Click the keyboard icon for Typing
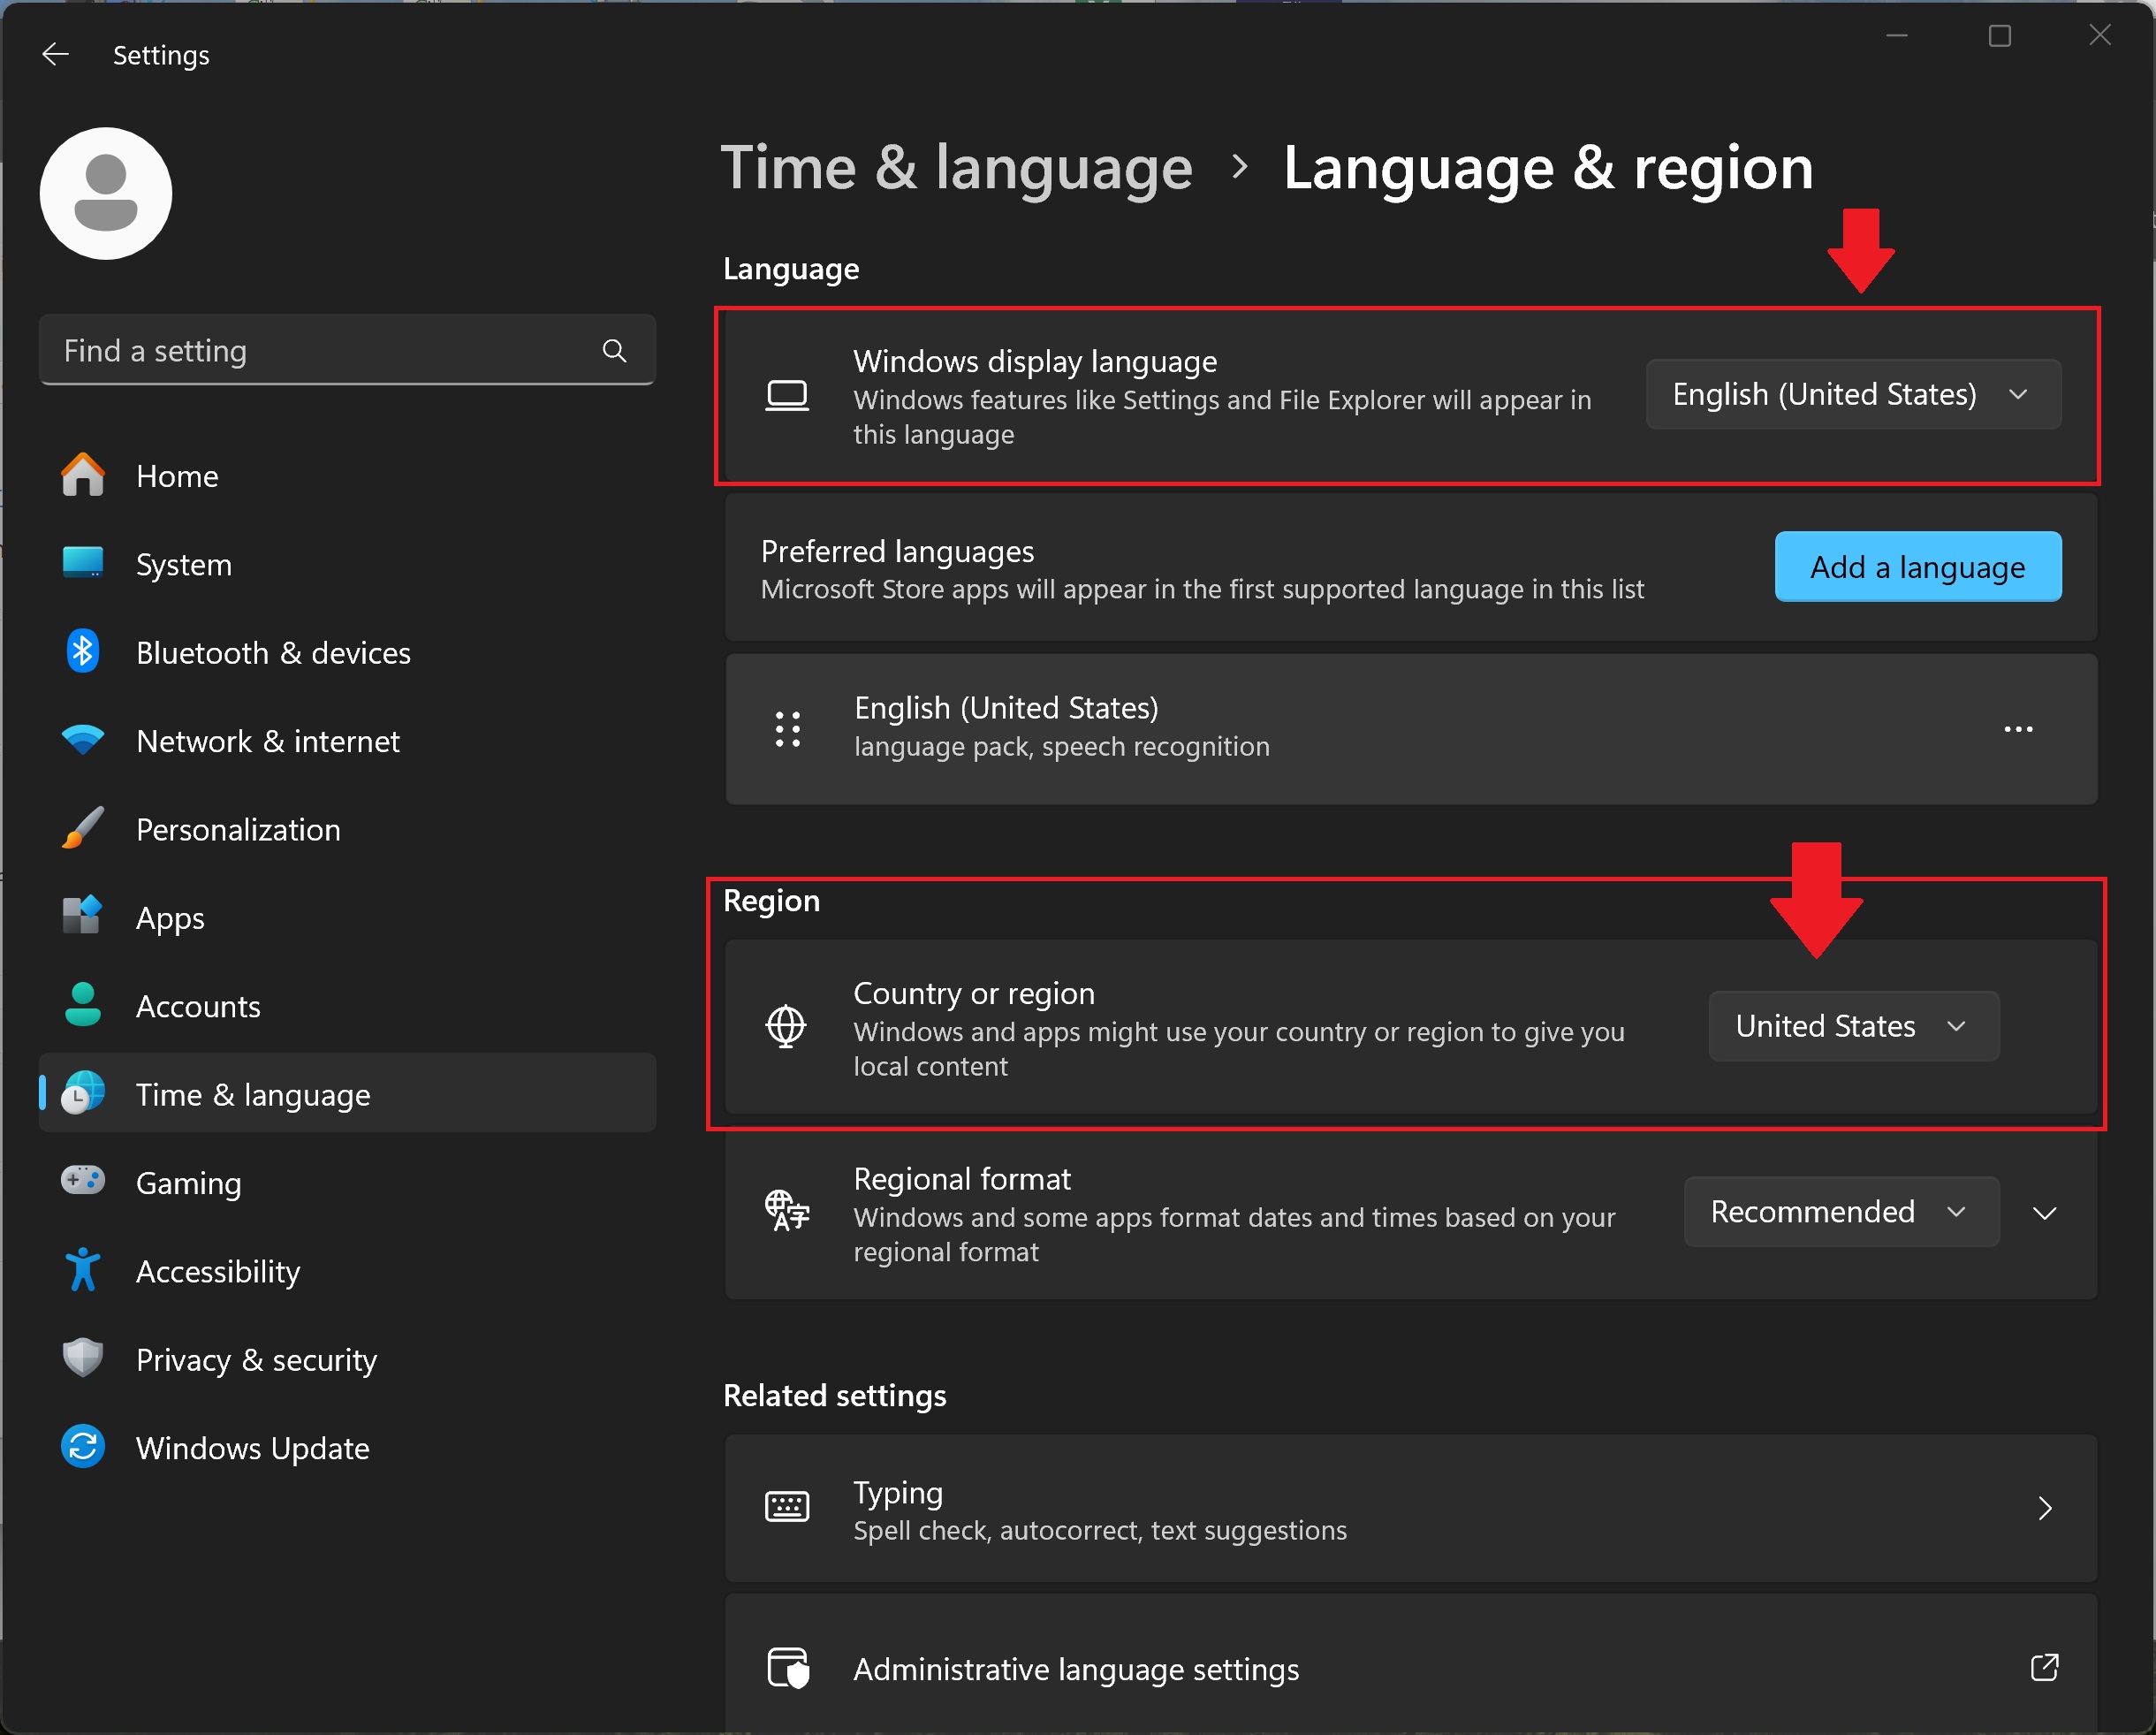 click(787, 1506)
